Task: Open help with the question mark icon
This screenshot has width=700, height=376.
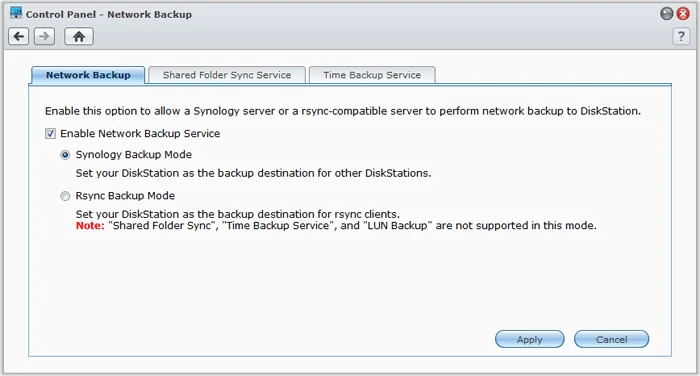Action: (681, 36)
